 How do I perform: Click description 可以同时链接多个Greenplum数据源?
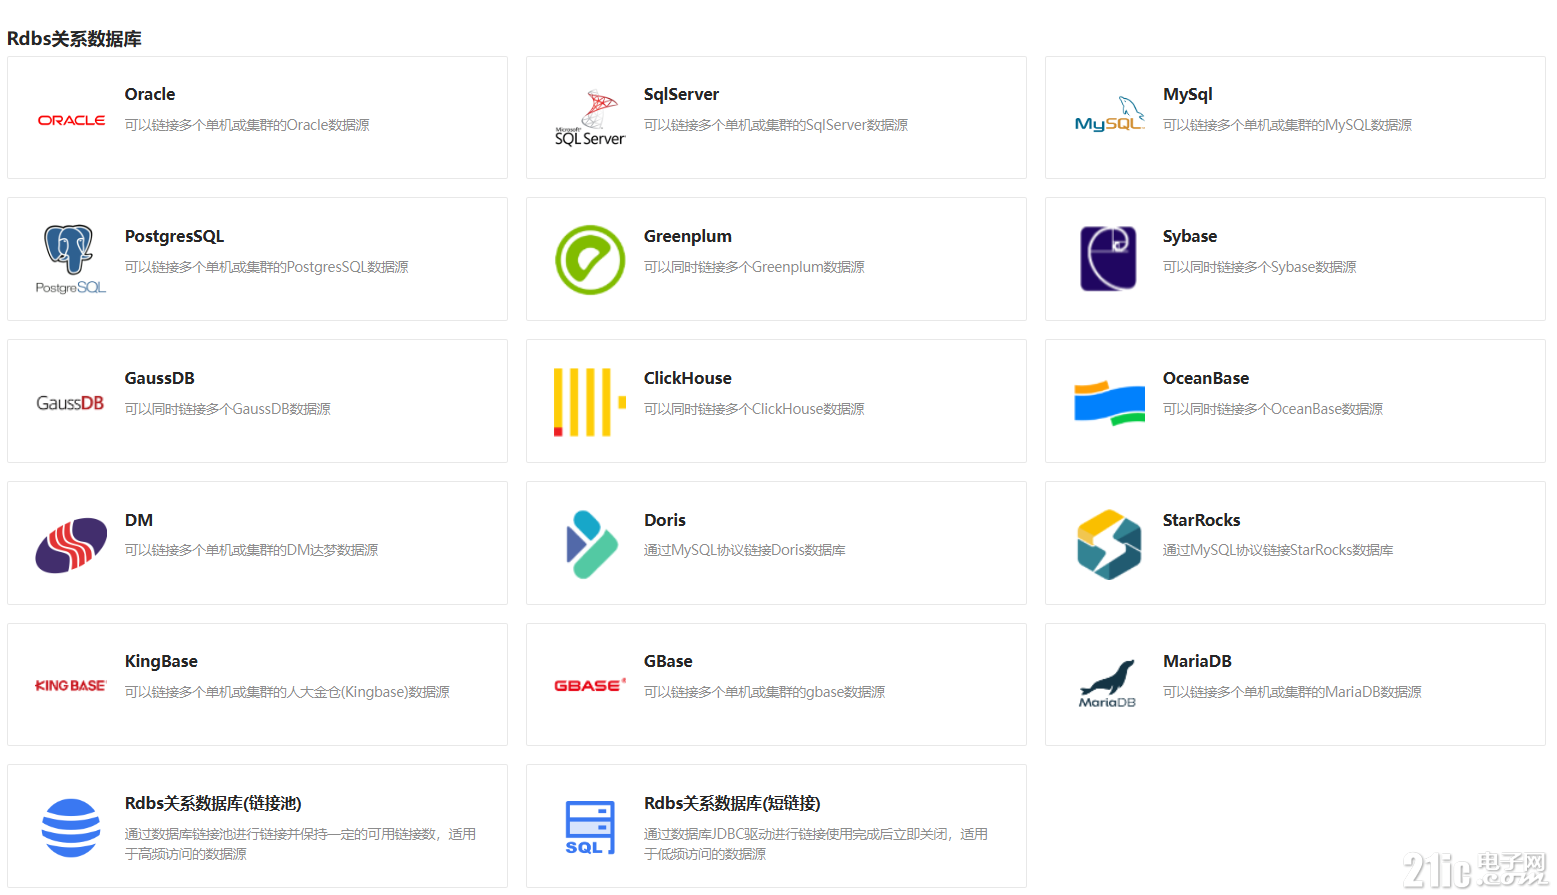coord(754,267)
